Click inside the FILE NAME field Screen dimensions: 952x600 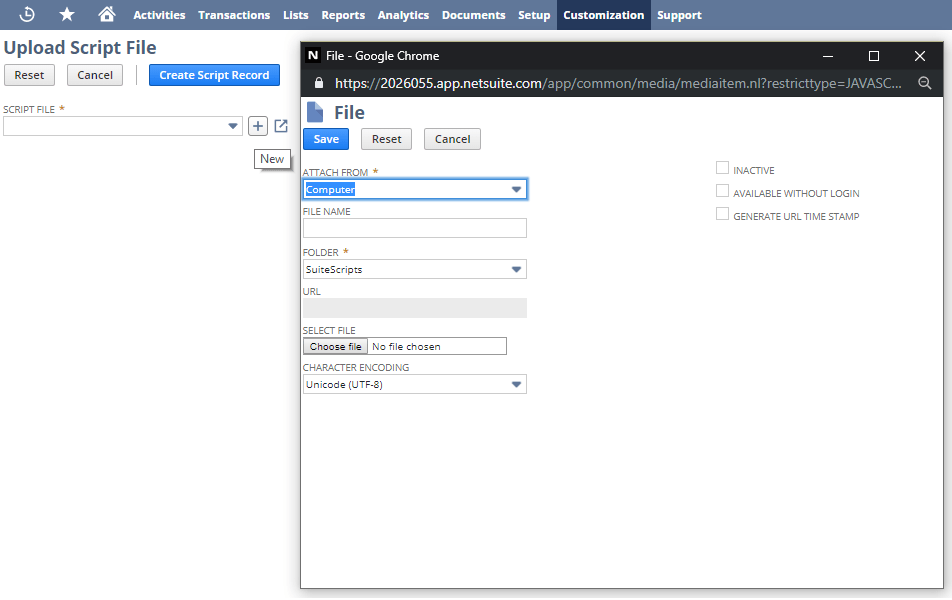[x=414, y=228]
